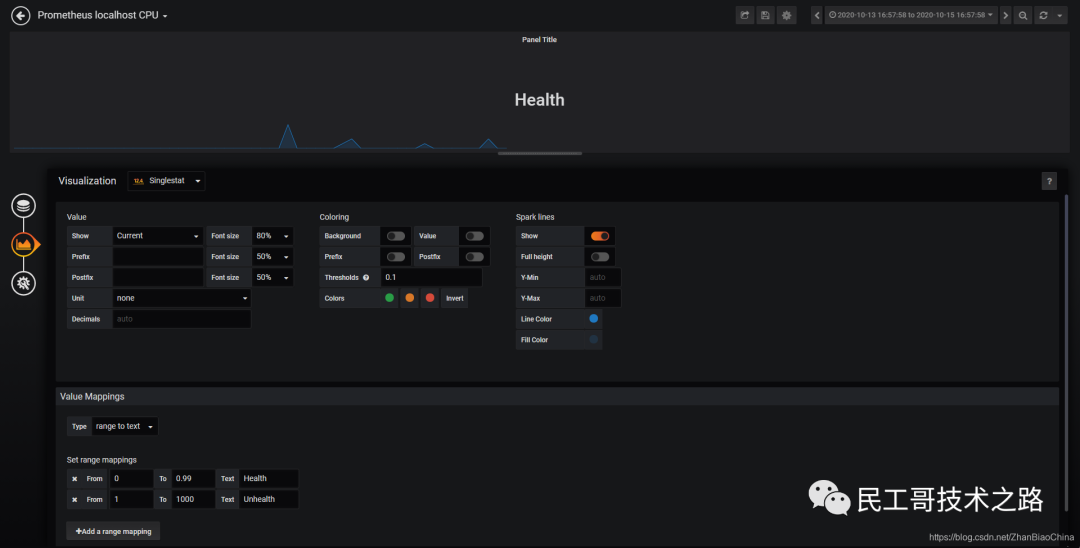The image size is (1080, 548).
Task: Open Prometheus localhost CPU dashboard dropdown
Action: (102, 15)
